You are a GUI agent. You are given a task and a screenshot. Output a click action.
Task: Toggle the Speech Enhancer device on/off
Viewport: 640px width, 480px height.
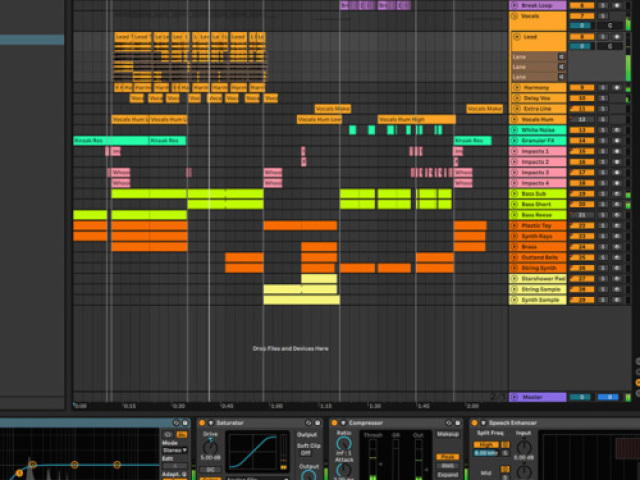point(475,423)
